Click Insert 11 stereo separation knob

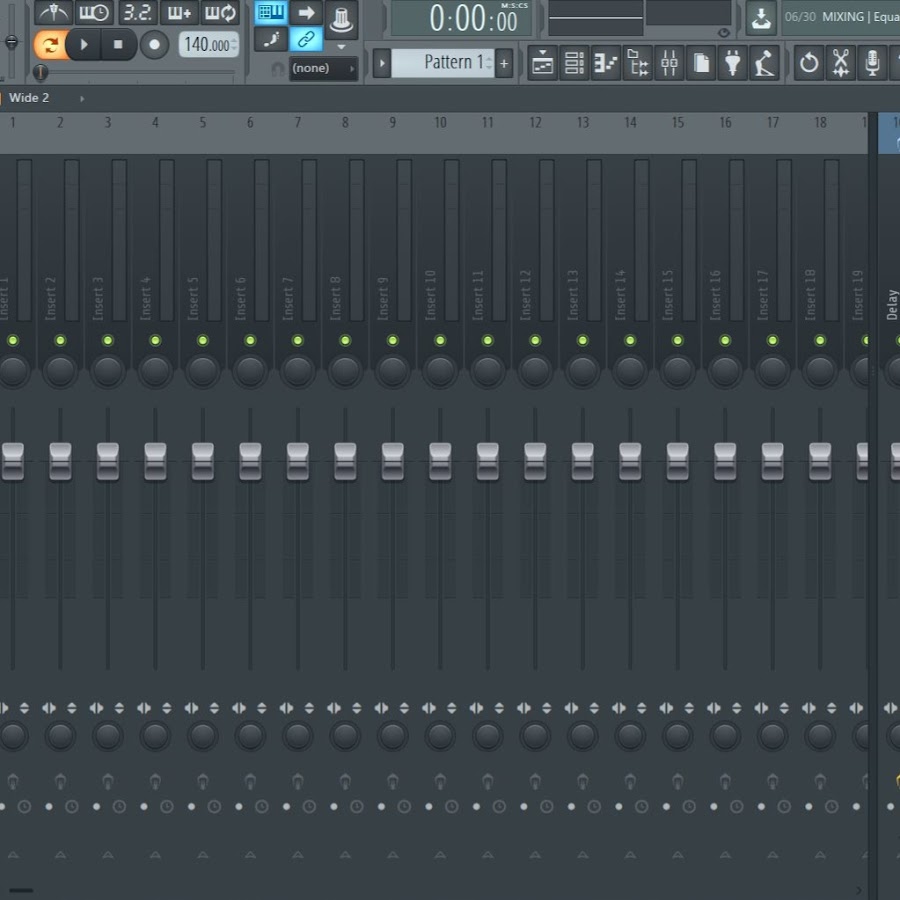(x=488, y=735)
